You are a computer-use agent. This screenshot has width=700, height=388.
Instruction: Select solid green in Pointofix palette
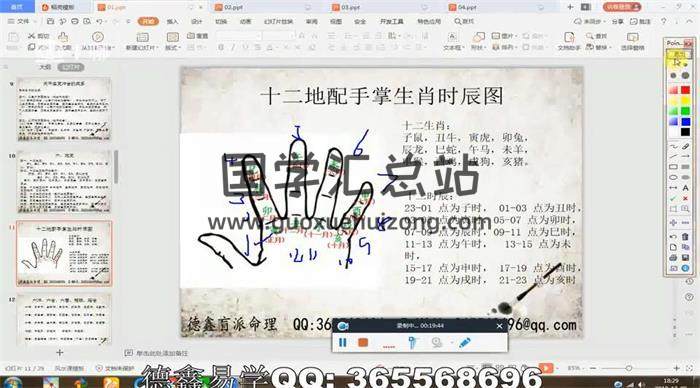[x=685, y=111]
